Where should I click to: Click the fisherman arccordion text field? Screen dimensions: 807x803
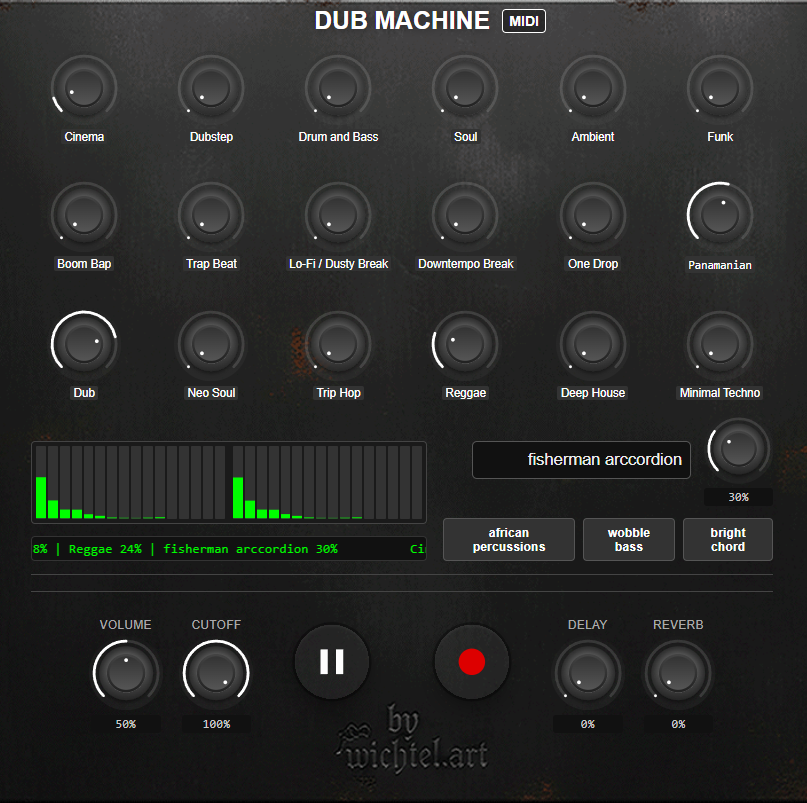pyautogui.click(x=581, y=460)
